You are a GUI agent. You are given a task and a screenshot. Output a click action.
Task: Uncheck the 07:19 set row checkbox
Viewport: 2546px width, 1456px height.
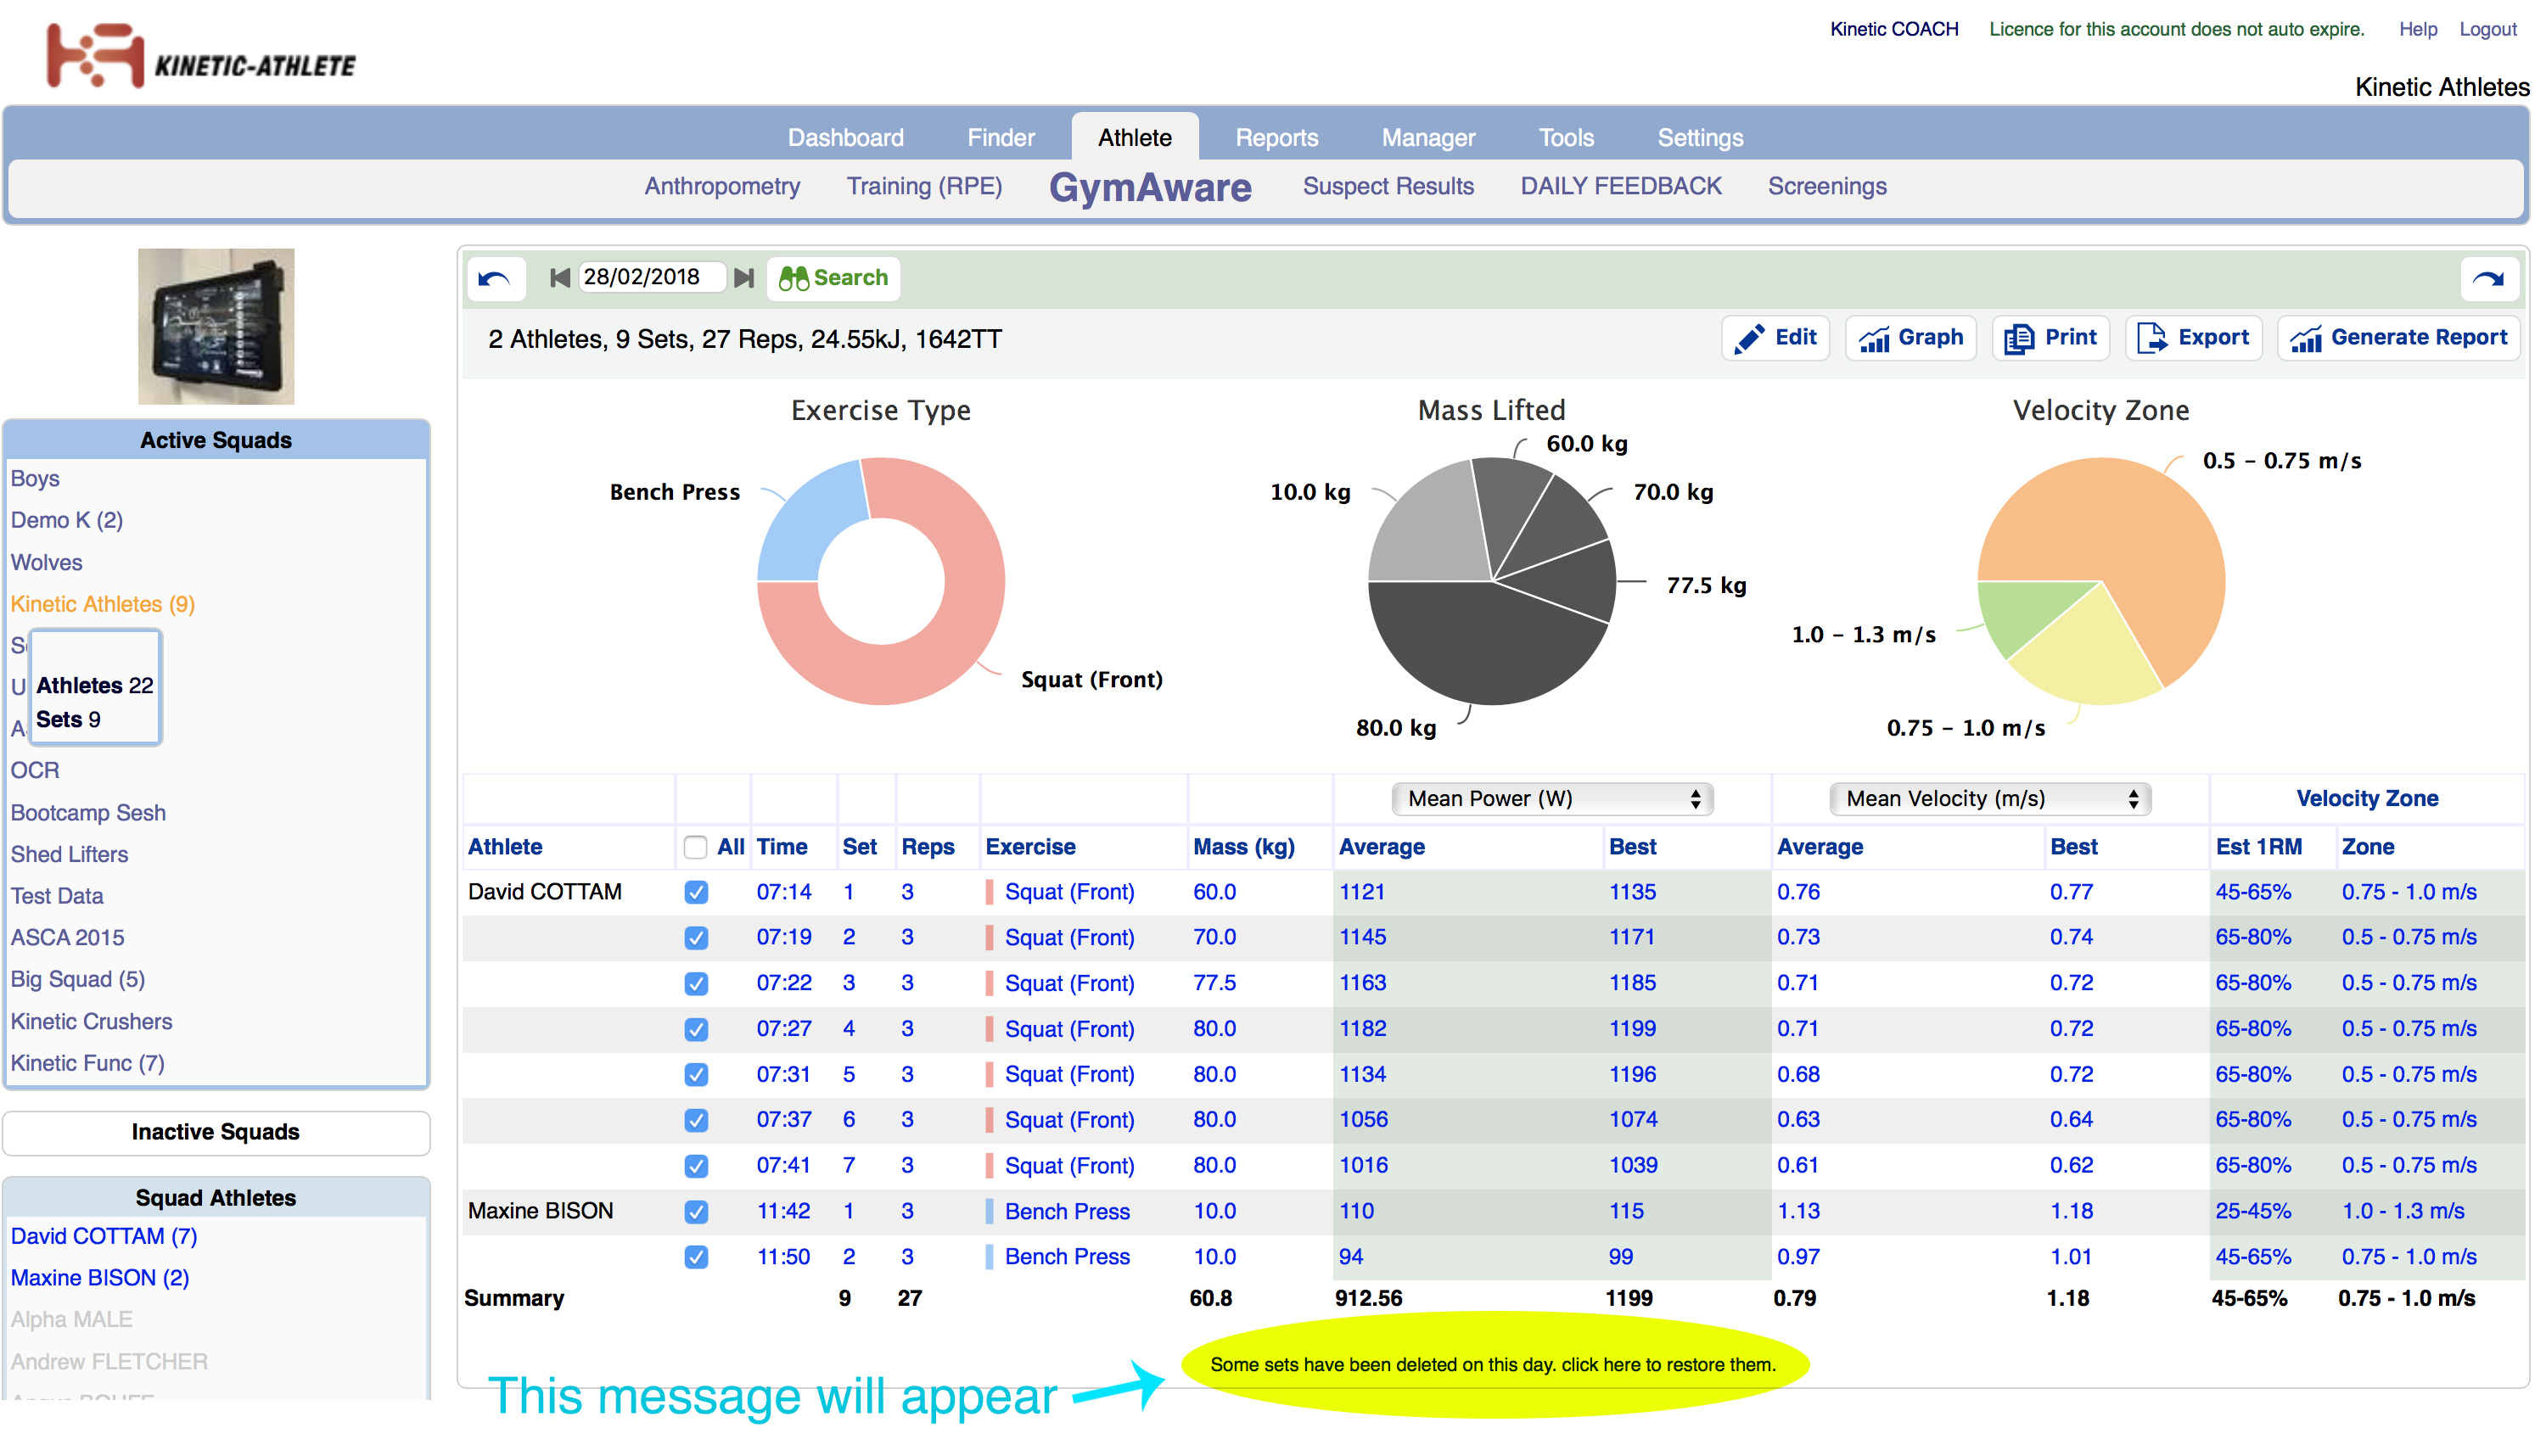click(696, 938)
